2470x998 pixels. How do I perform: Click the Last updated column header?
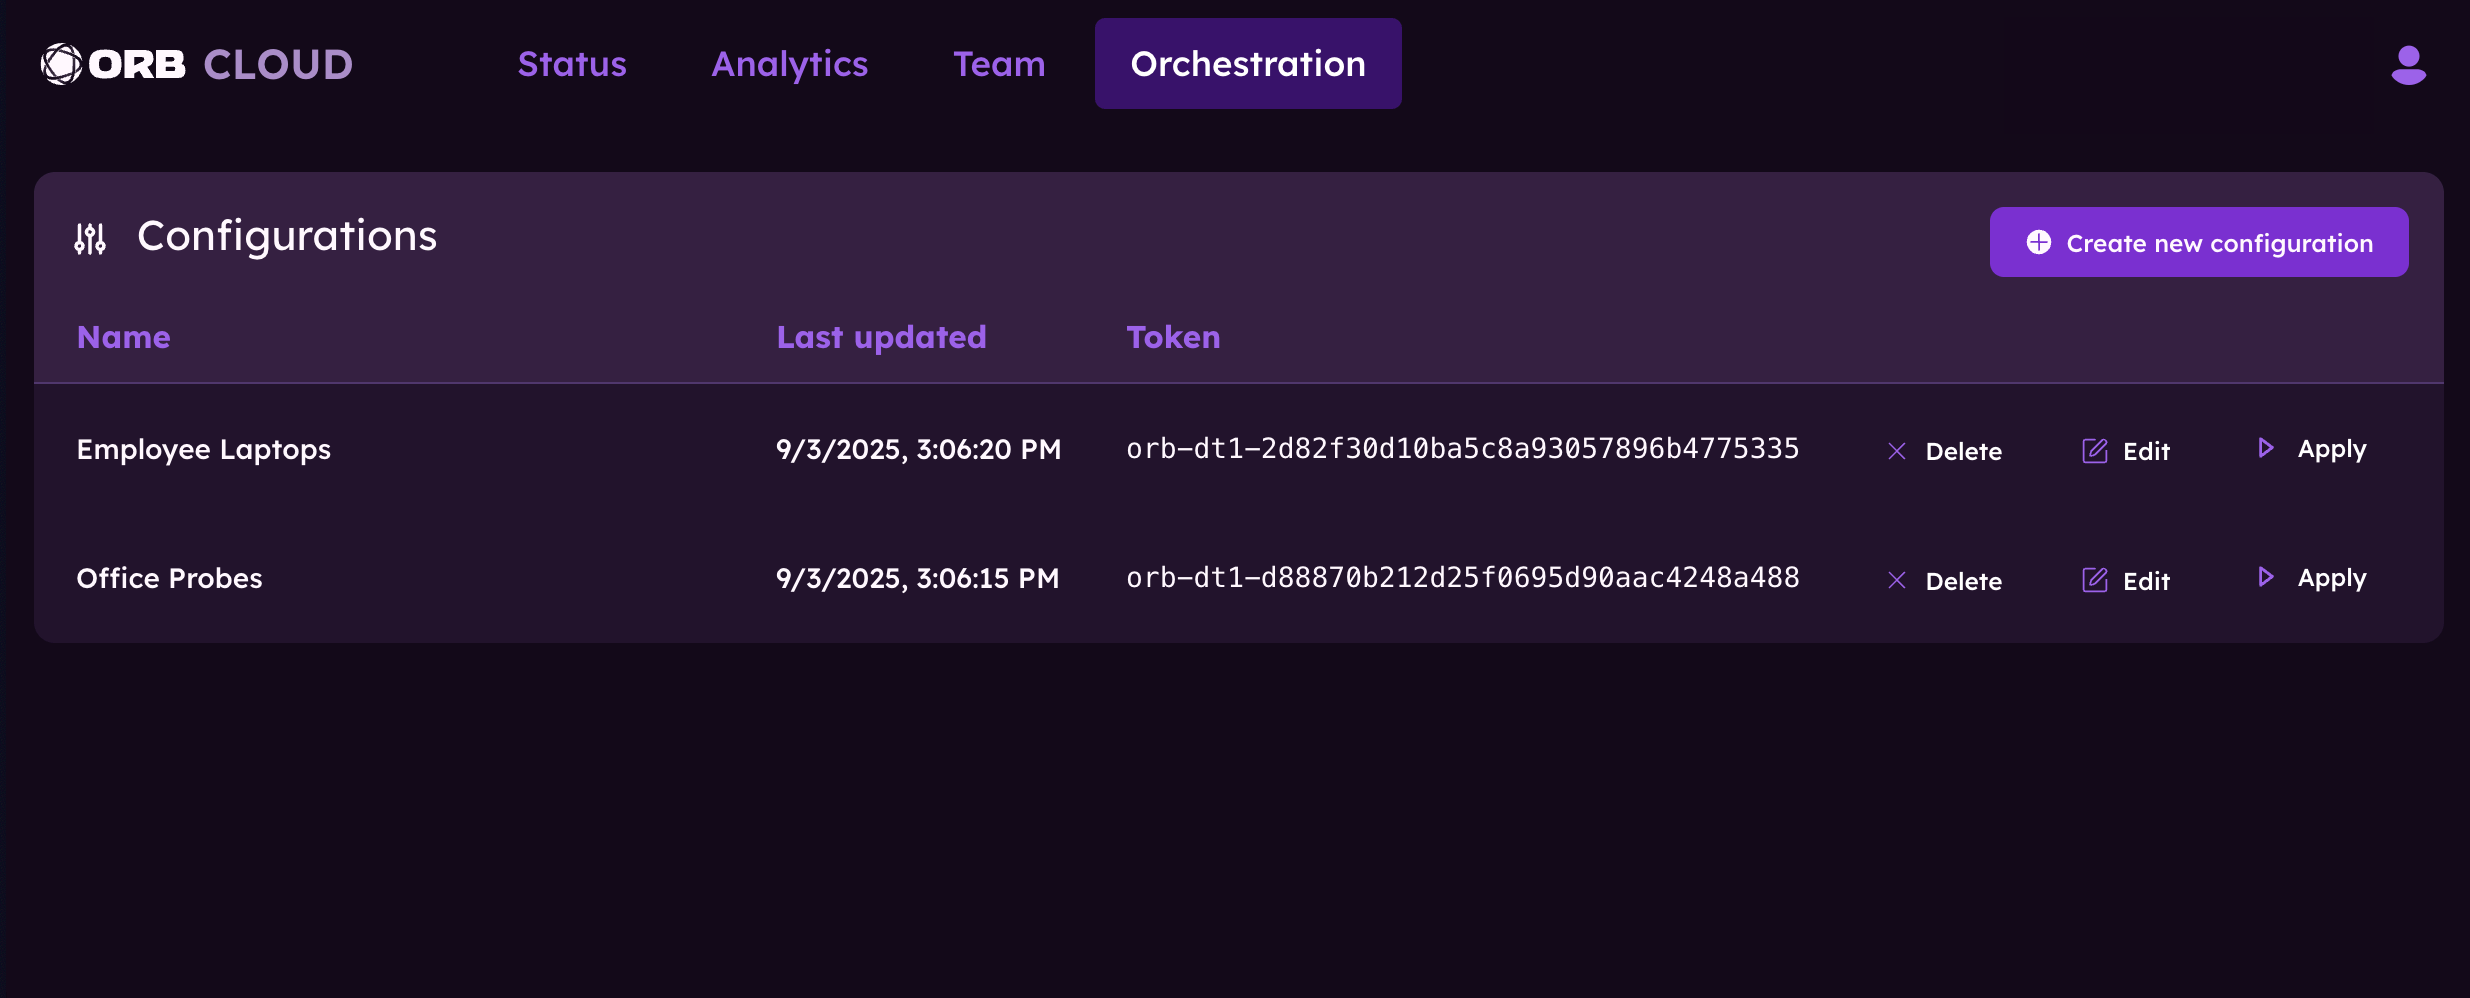[881, 337]
